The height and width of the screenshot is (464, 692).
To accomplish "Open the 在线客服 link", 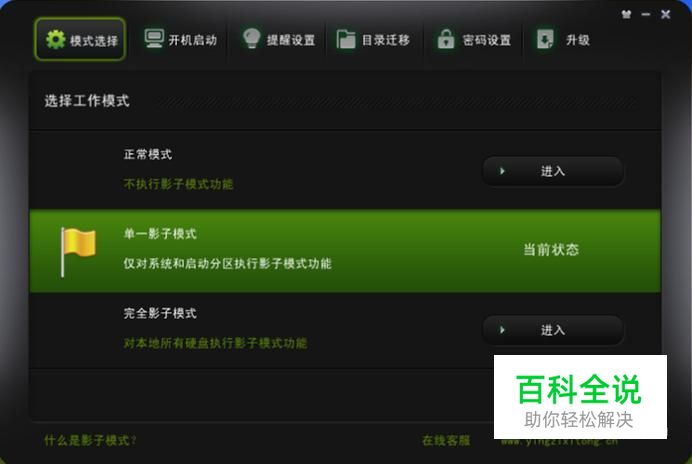I will [x=446, y=440].
